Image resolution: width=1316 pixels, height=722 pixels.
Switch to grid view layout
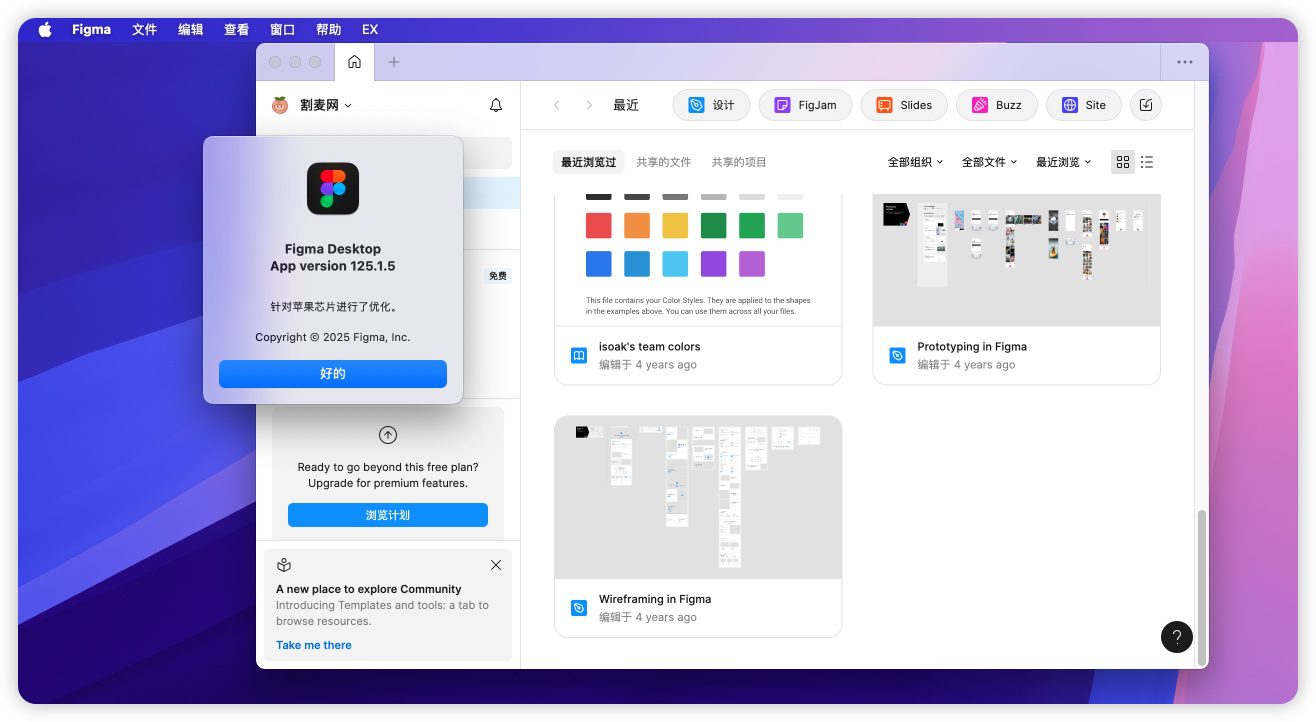click(1123, 162)
